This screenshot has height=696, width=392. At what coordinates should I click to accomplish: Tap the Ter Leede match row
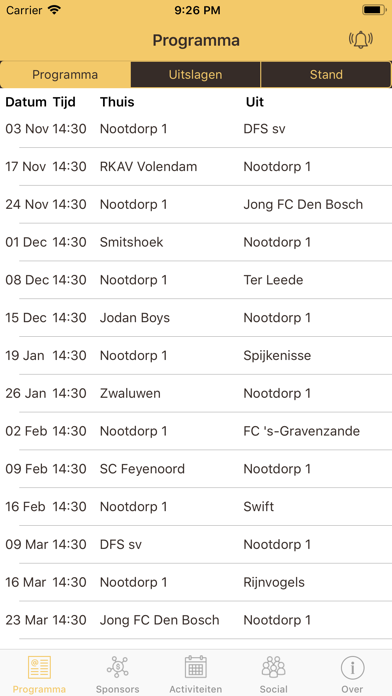tap(196, 280)
